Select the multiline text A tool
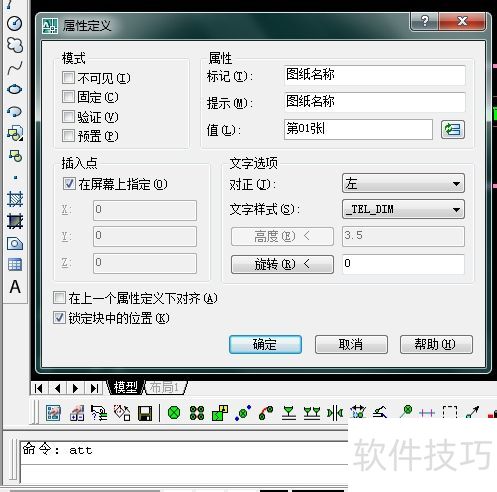 tap(15, 287)
